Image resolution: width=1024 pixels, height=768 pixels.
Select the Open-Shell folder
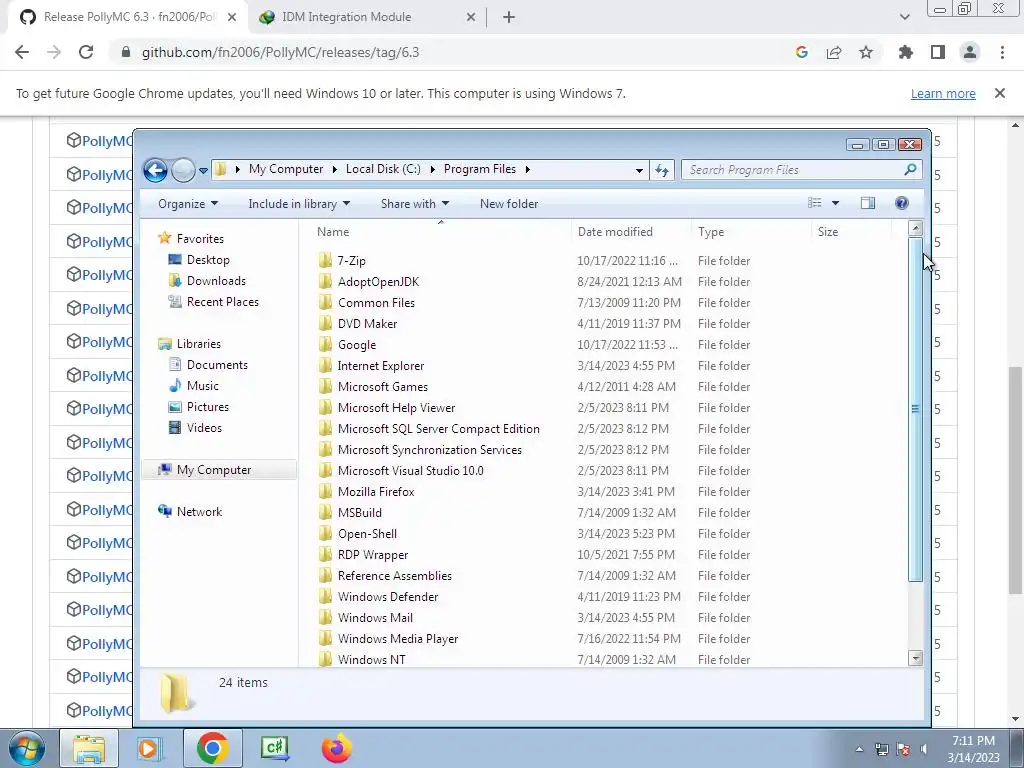click(367, 534)
